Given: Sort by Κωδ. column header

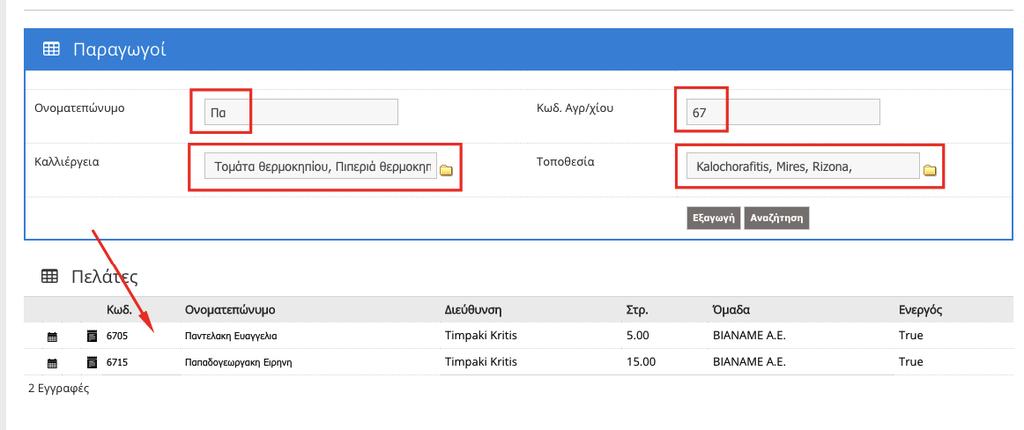Looking at the screenshot, I should point(120,310).
